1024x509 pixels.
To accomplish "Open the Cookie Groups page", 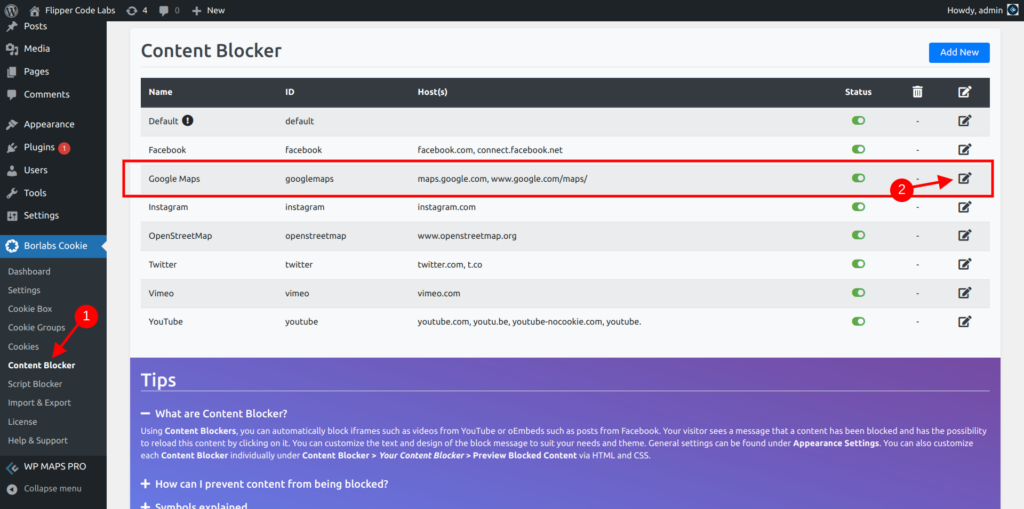I will coord(37,328).
